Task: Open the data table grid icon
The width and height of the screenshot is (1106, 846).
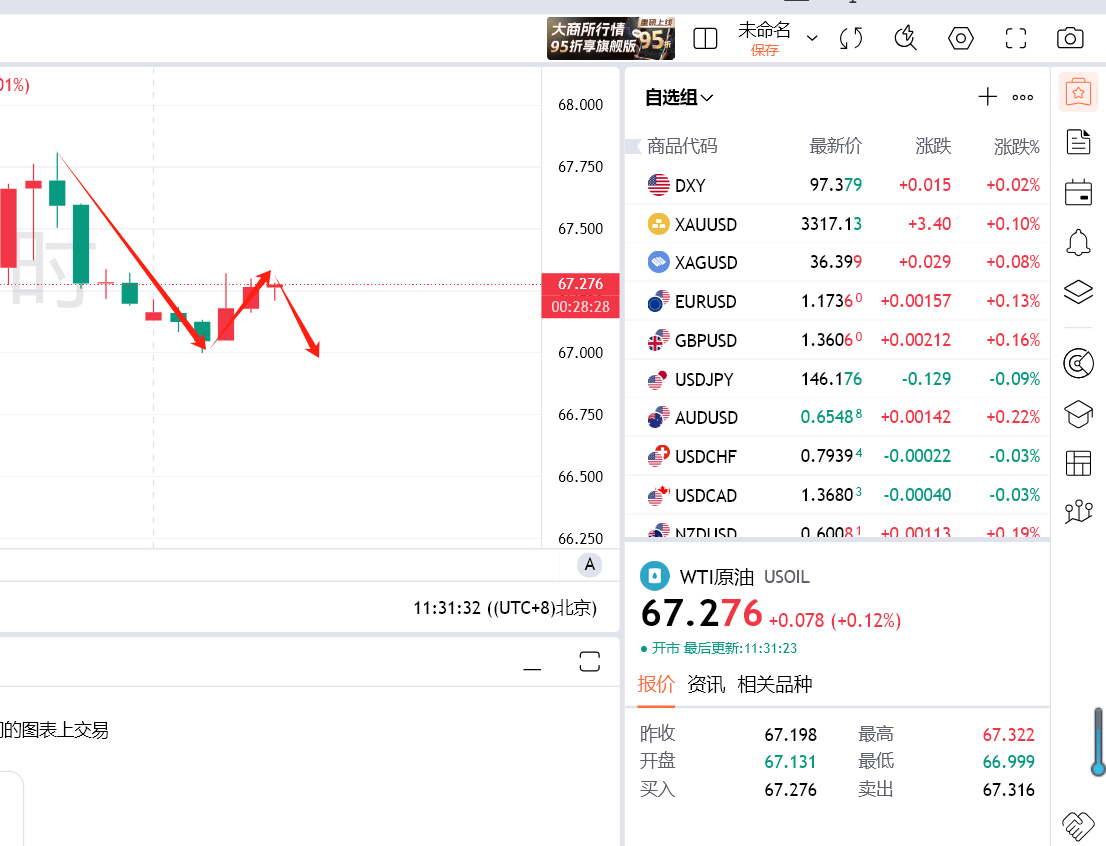Action: click(x=1078, y=464)
